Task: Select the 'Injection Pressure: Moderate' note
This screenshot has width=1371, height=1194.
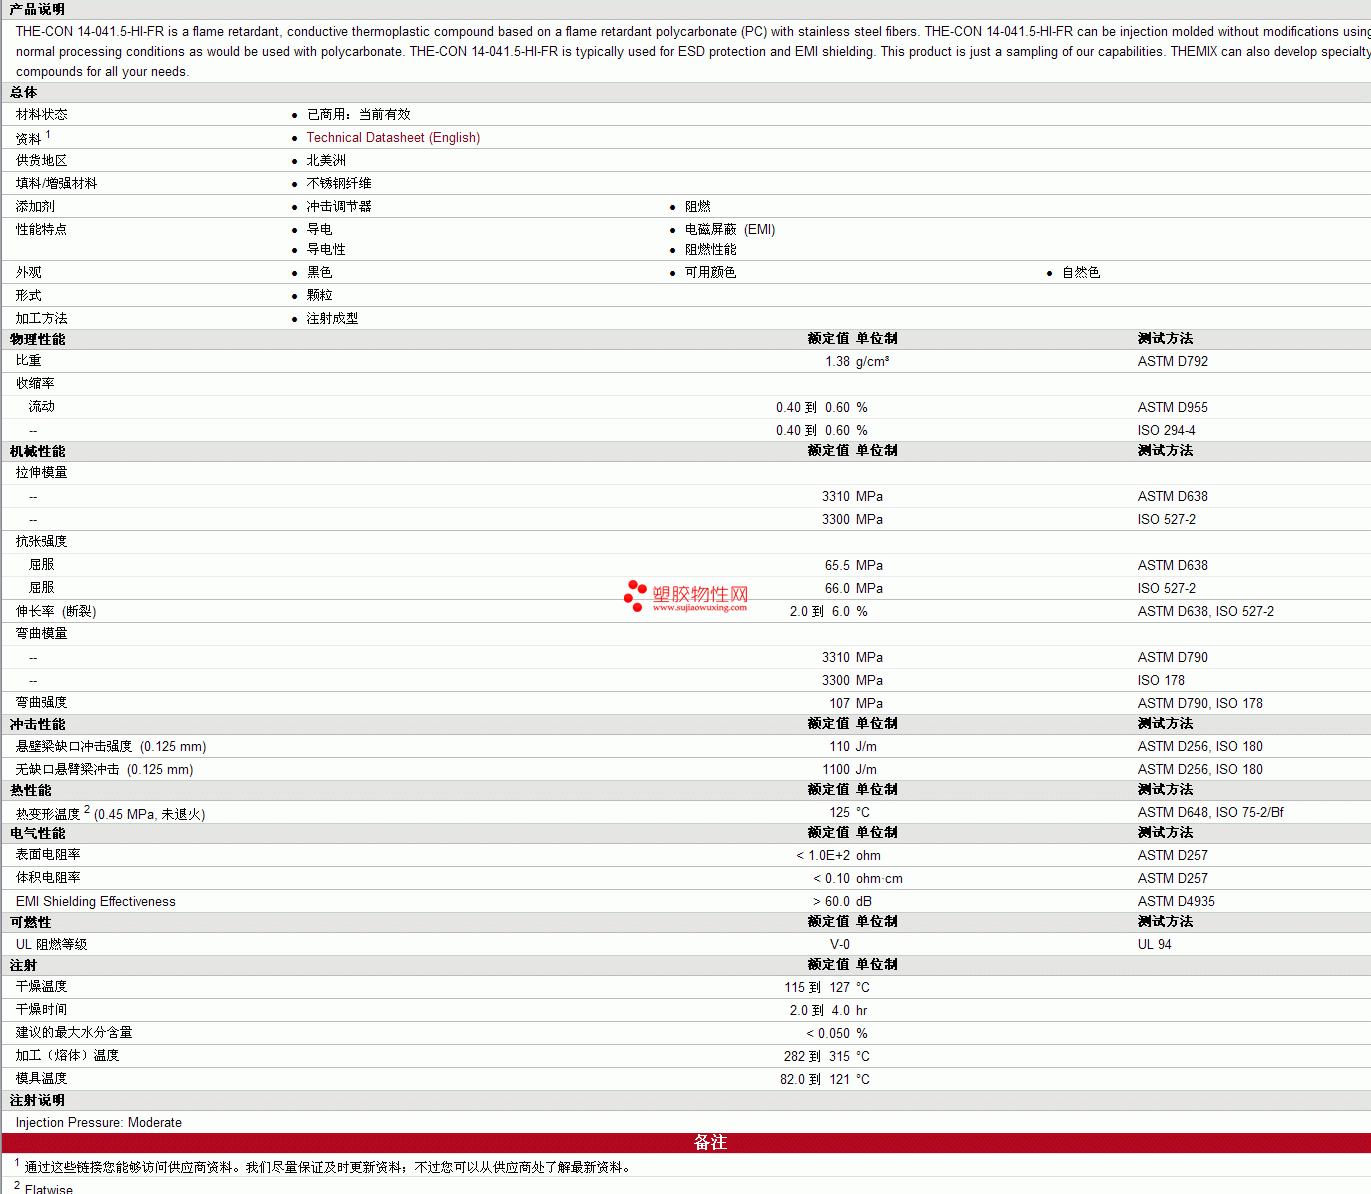Action: (x=99, y=1123)
